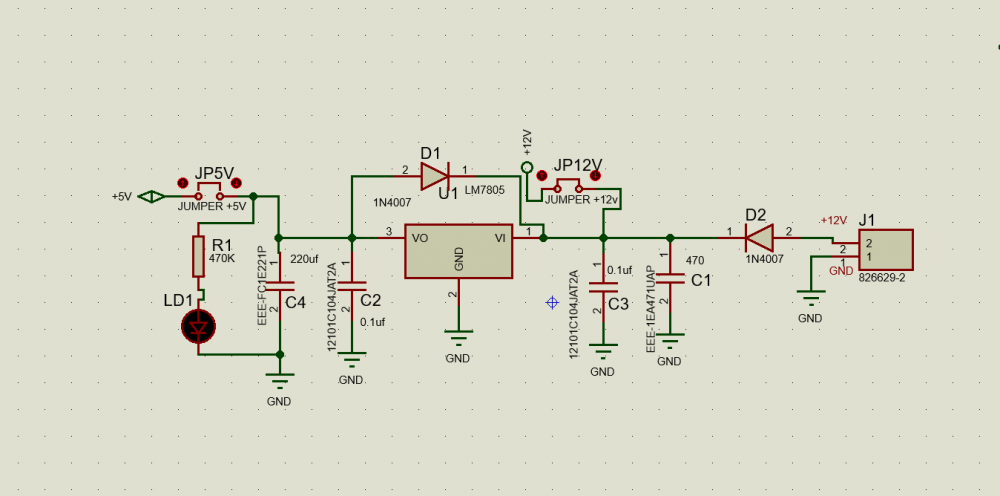Click the ground symbol below C3
1000x496 pixels.
coord(603,352)
